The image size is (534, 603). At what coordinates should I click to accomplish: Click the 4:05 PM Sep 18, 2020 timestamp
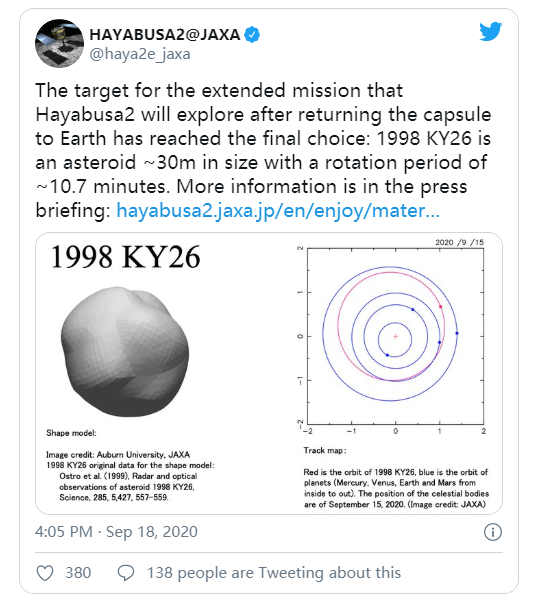click(116, 532)
